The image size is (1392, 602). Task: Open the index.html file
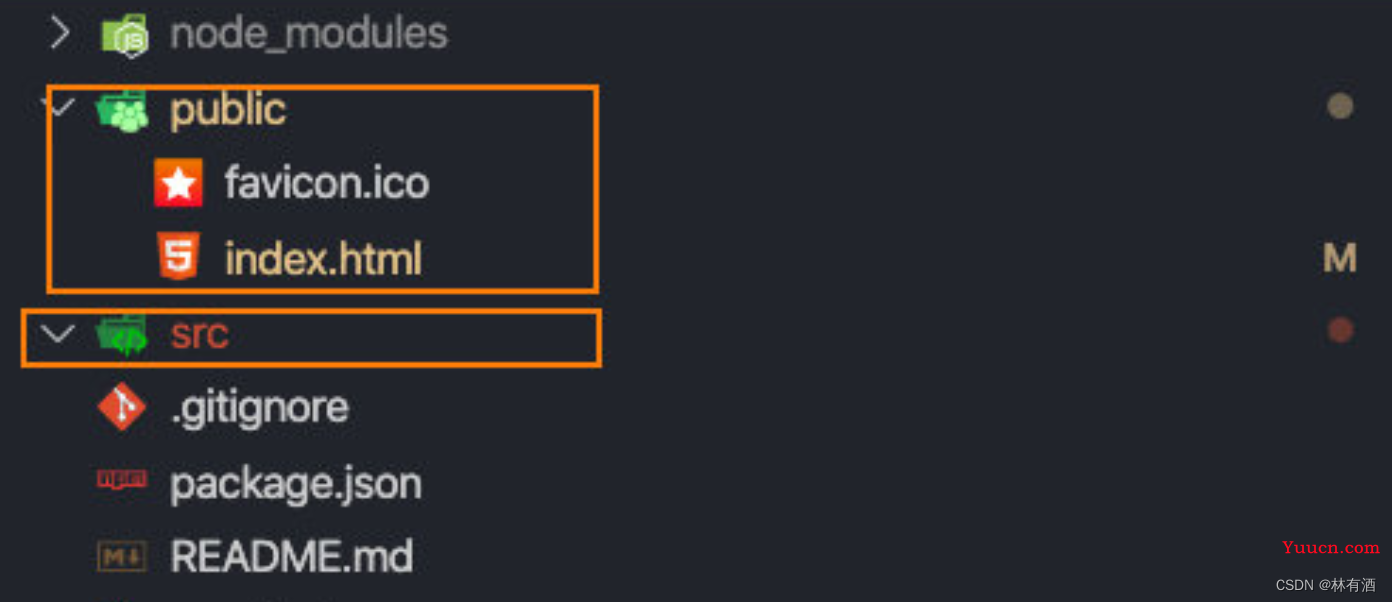click(x=323, y=258)
